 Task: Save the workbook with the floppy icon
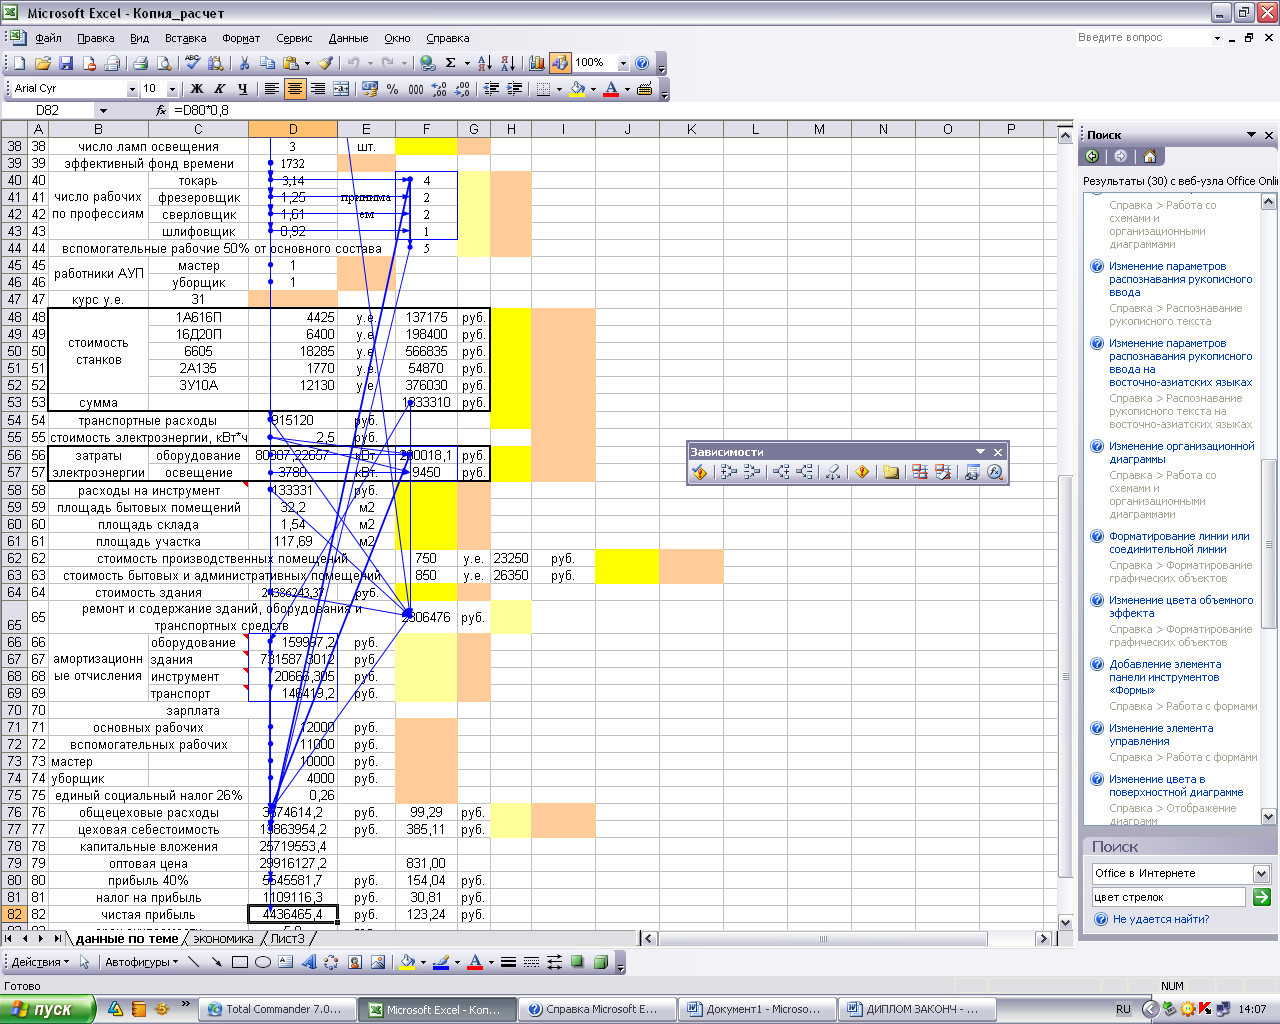[66, 63]
